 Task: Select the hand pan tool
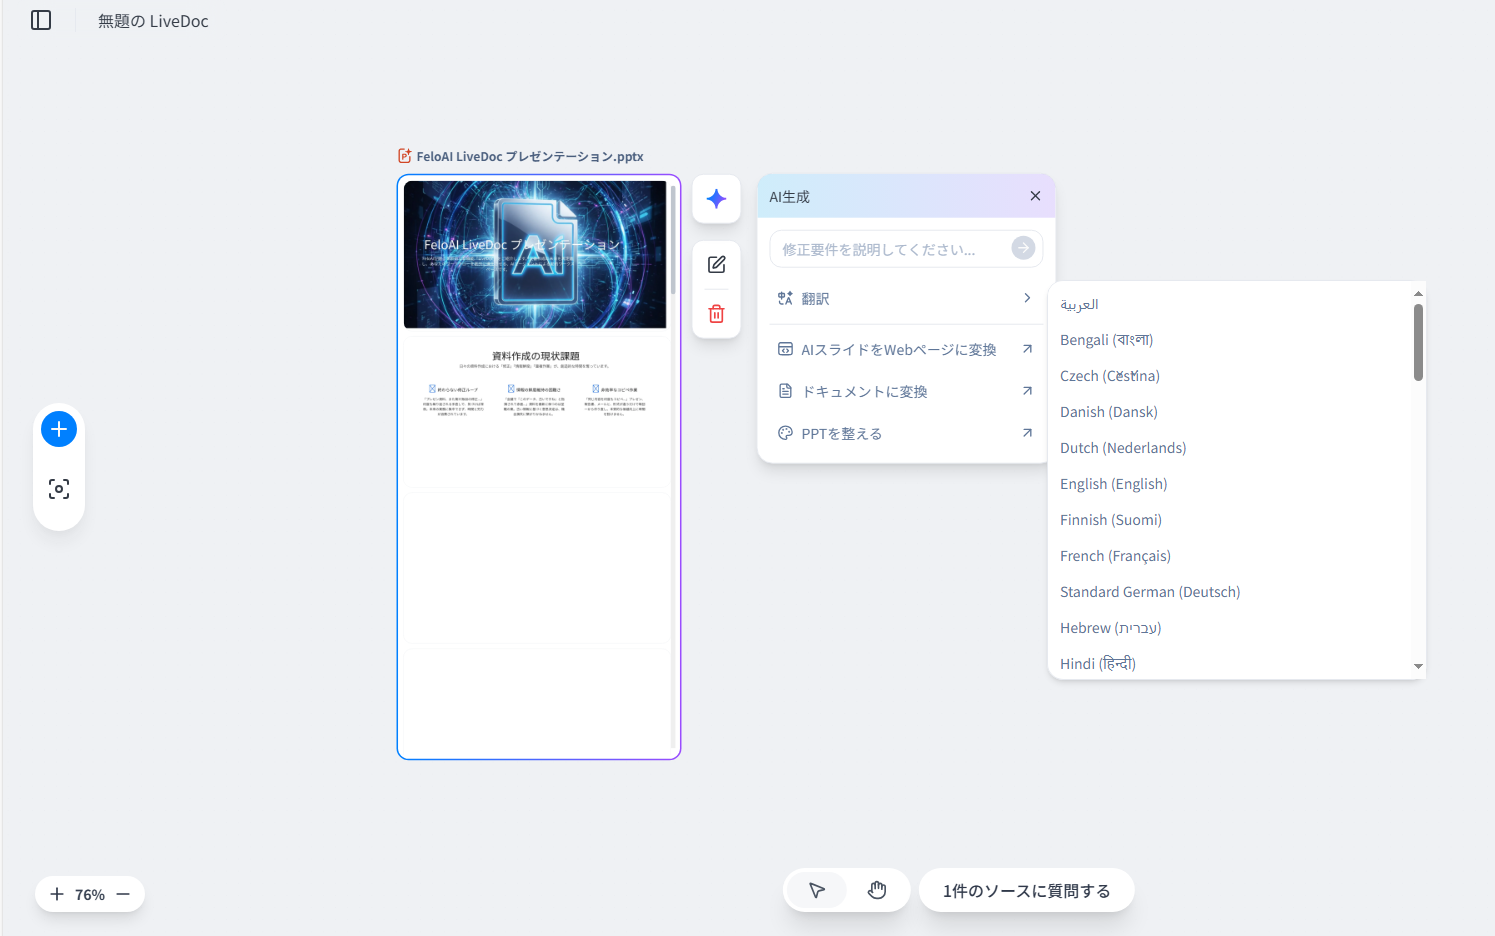click(x=877, y=890)
